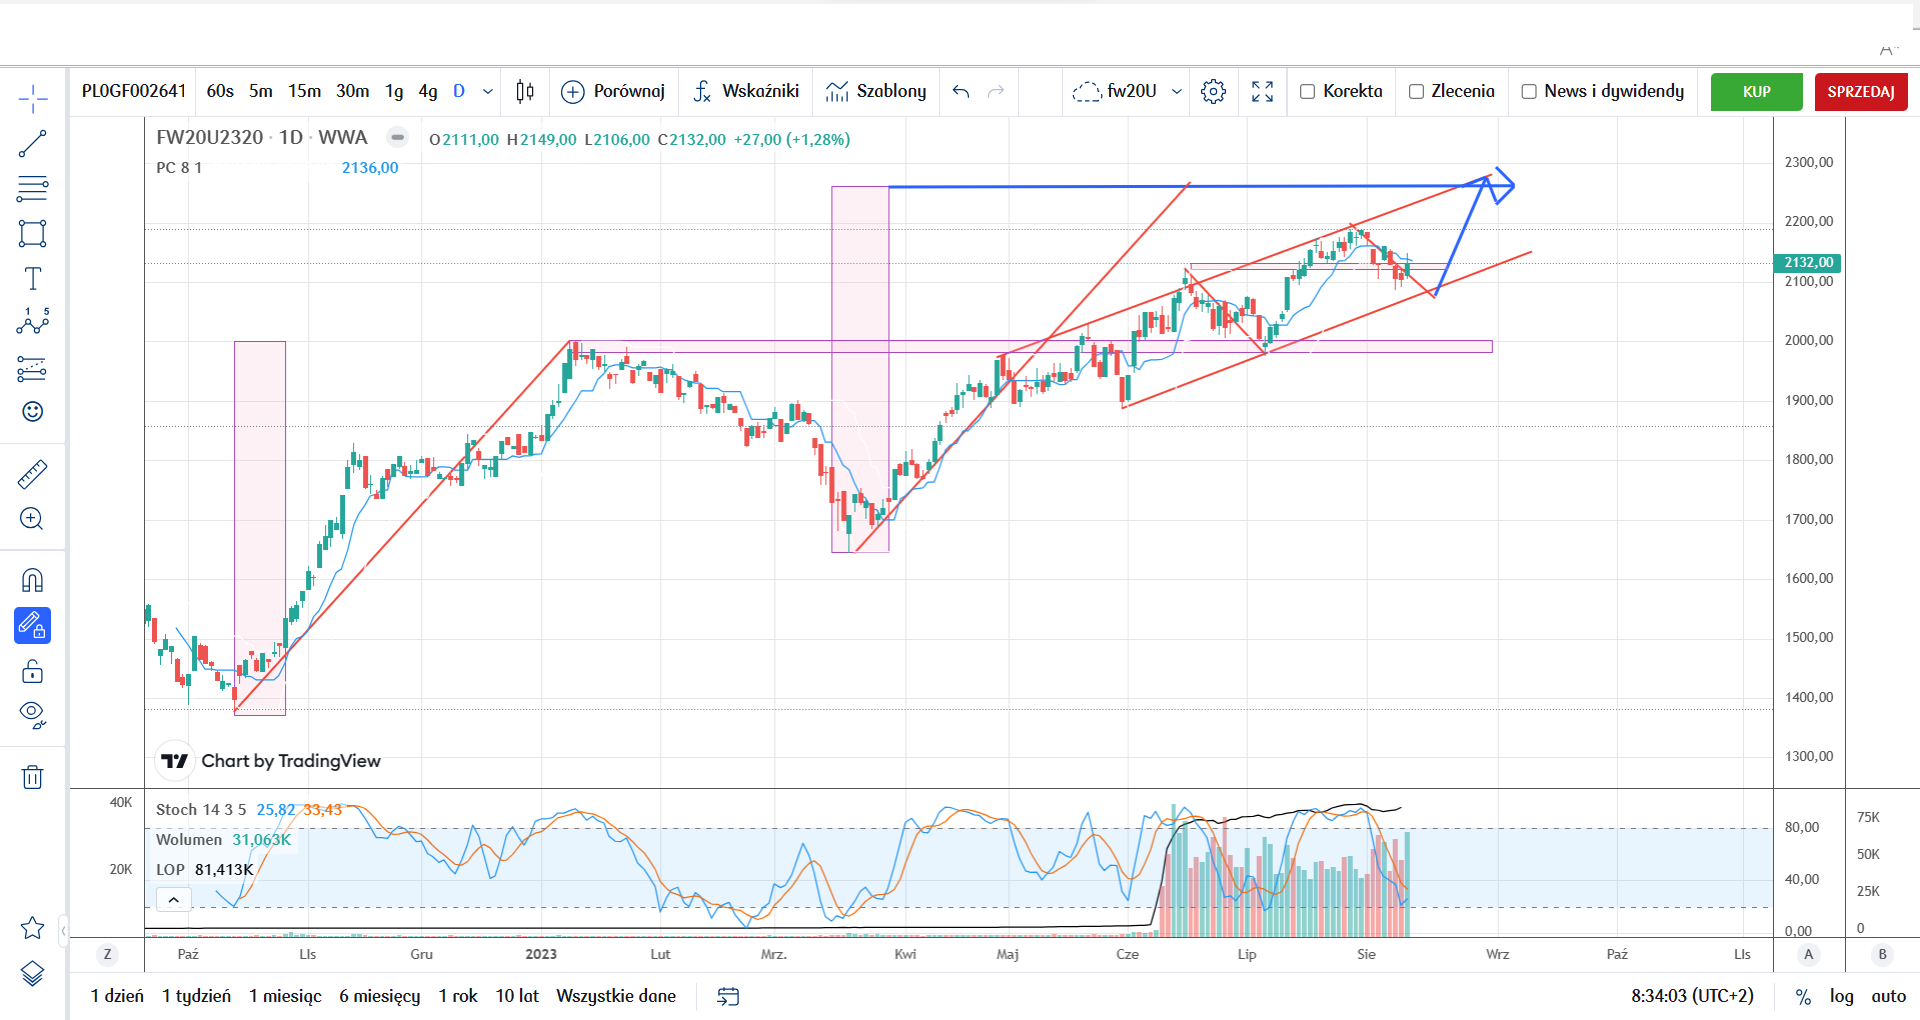
Task: Collapse the indicator legend arrow
Action: [174, 900]
